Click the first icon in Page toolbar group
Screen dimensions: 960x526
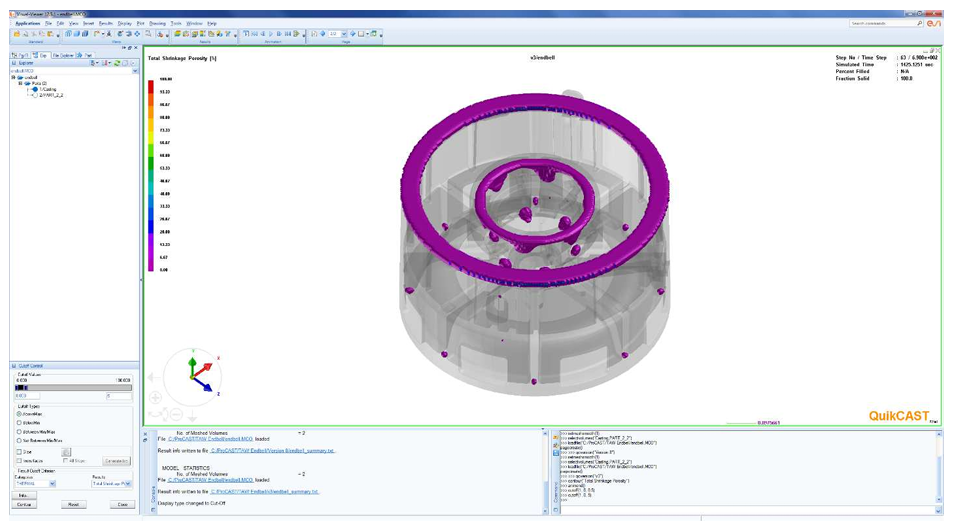314,34
